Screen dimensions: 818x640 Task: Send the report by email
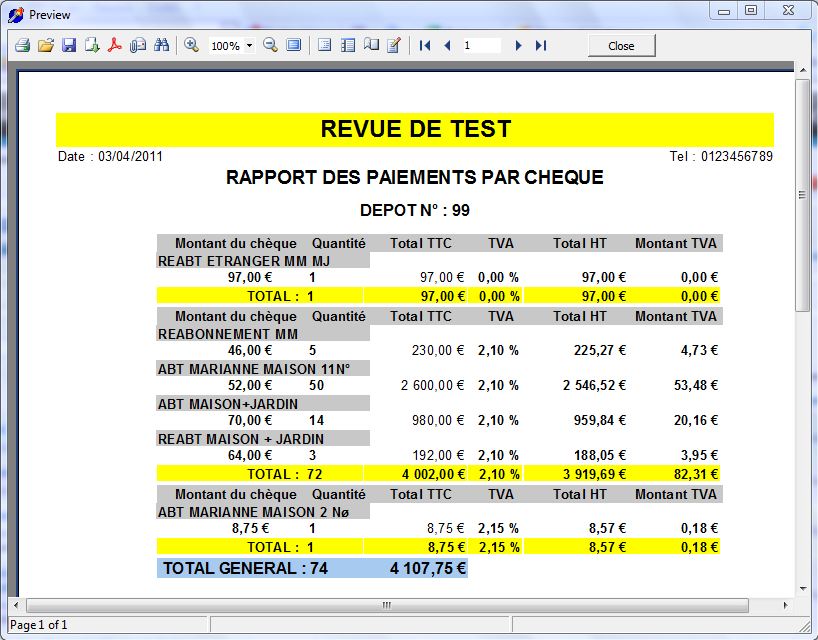tap(136, 45)
